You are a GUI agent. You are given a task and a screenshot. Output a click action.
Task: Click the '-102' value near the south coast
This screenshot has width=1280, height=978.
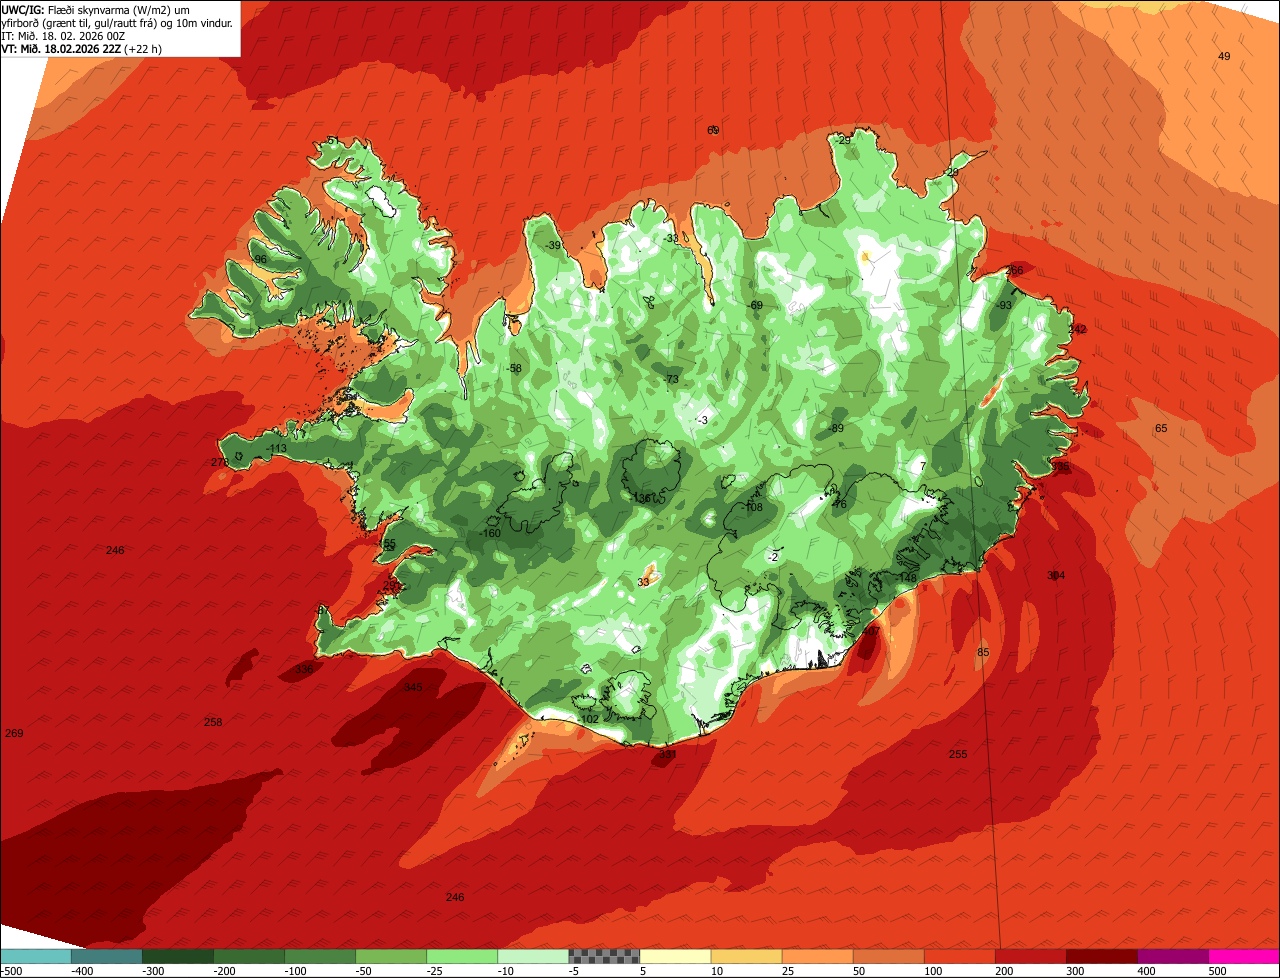pyautogui.click(x=588, y=719)
